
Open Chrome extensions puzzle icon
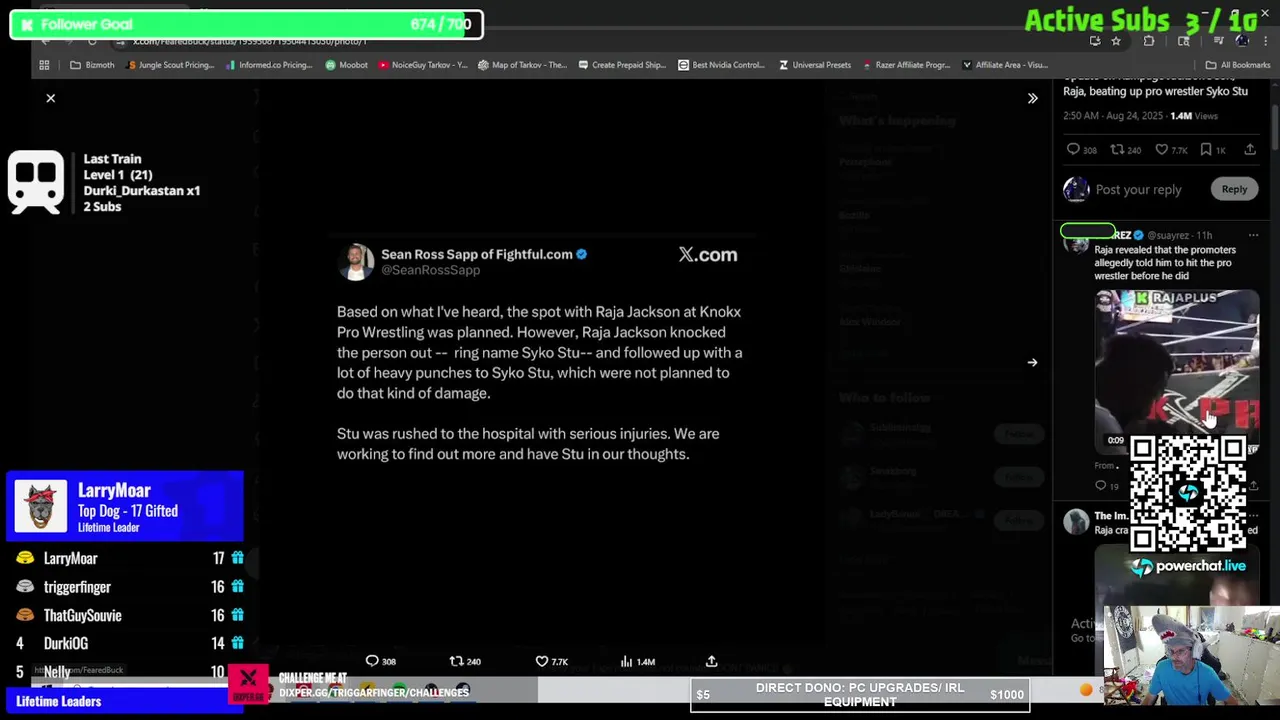(1149, 41)
